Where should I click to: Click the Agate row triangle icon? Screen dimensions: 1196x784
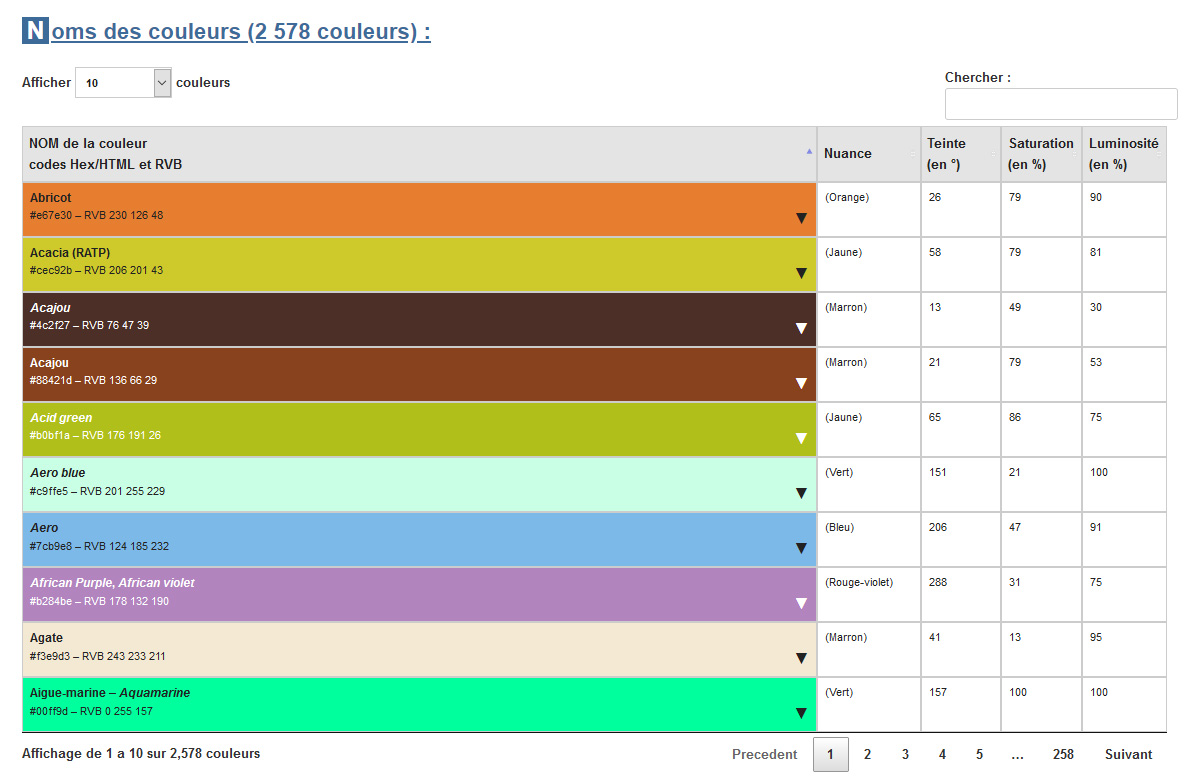[801, 658]
